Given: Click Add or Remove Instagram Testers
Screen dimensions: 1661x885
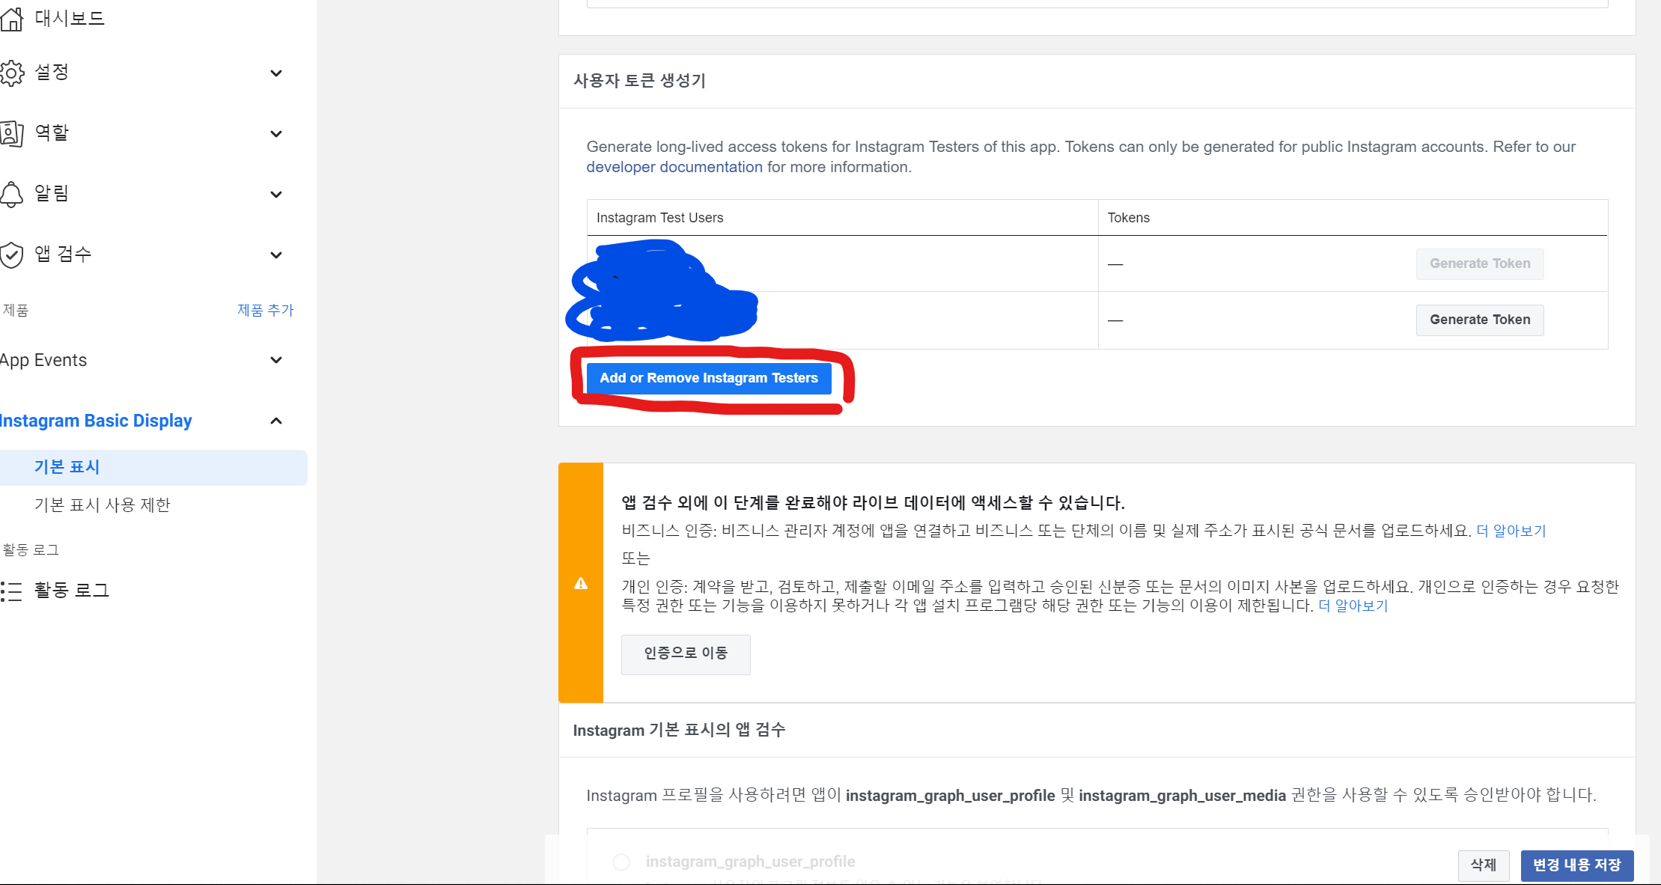Looking at the screenshot, I should coord(708,378).
